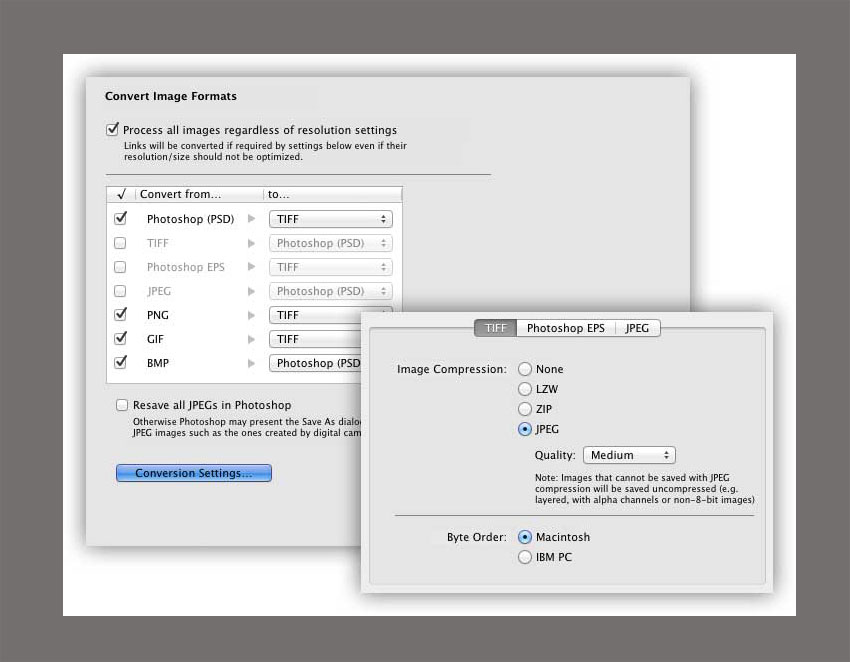Switch to the TIFF settings tab
Viewport: 850px width, 662px height.
click(x=495, y=328)
